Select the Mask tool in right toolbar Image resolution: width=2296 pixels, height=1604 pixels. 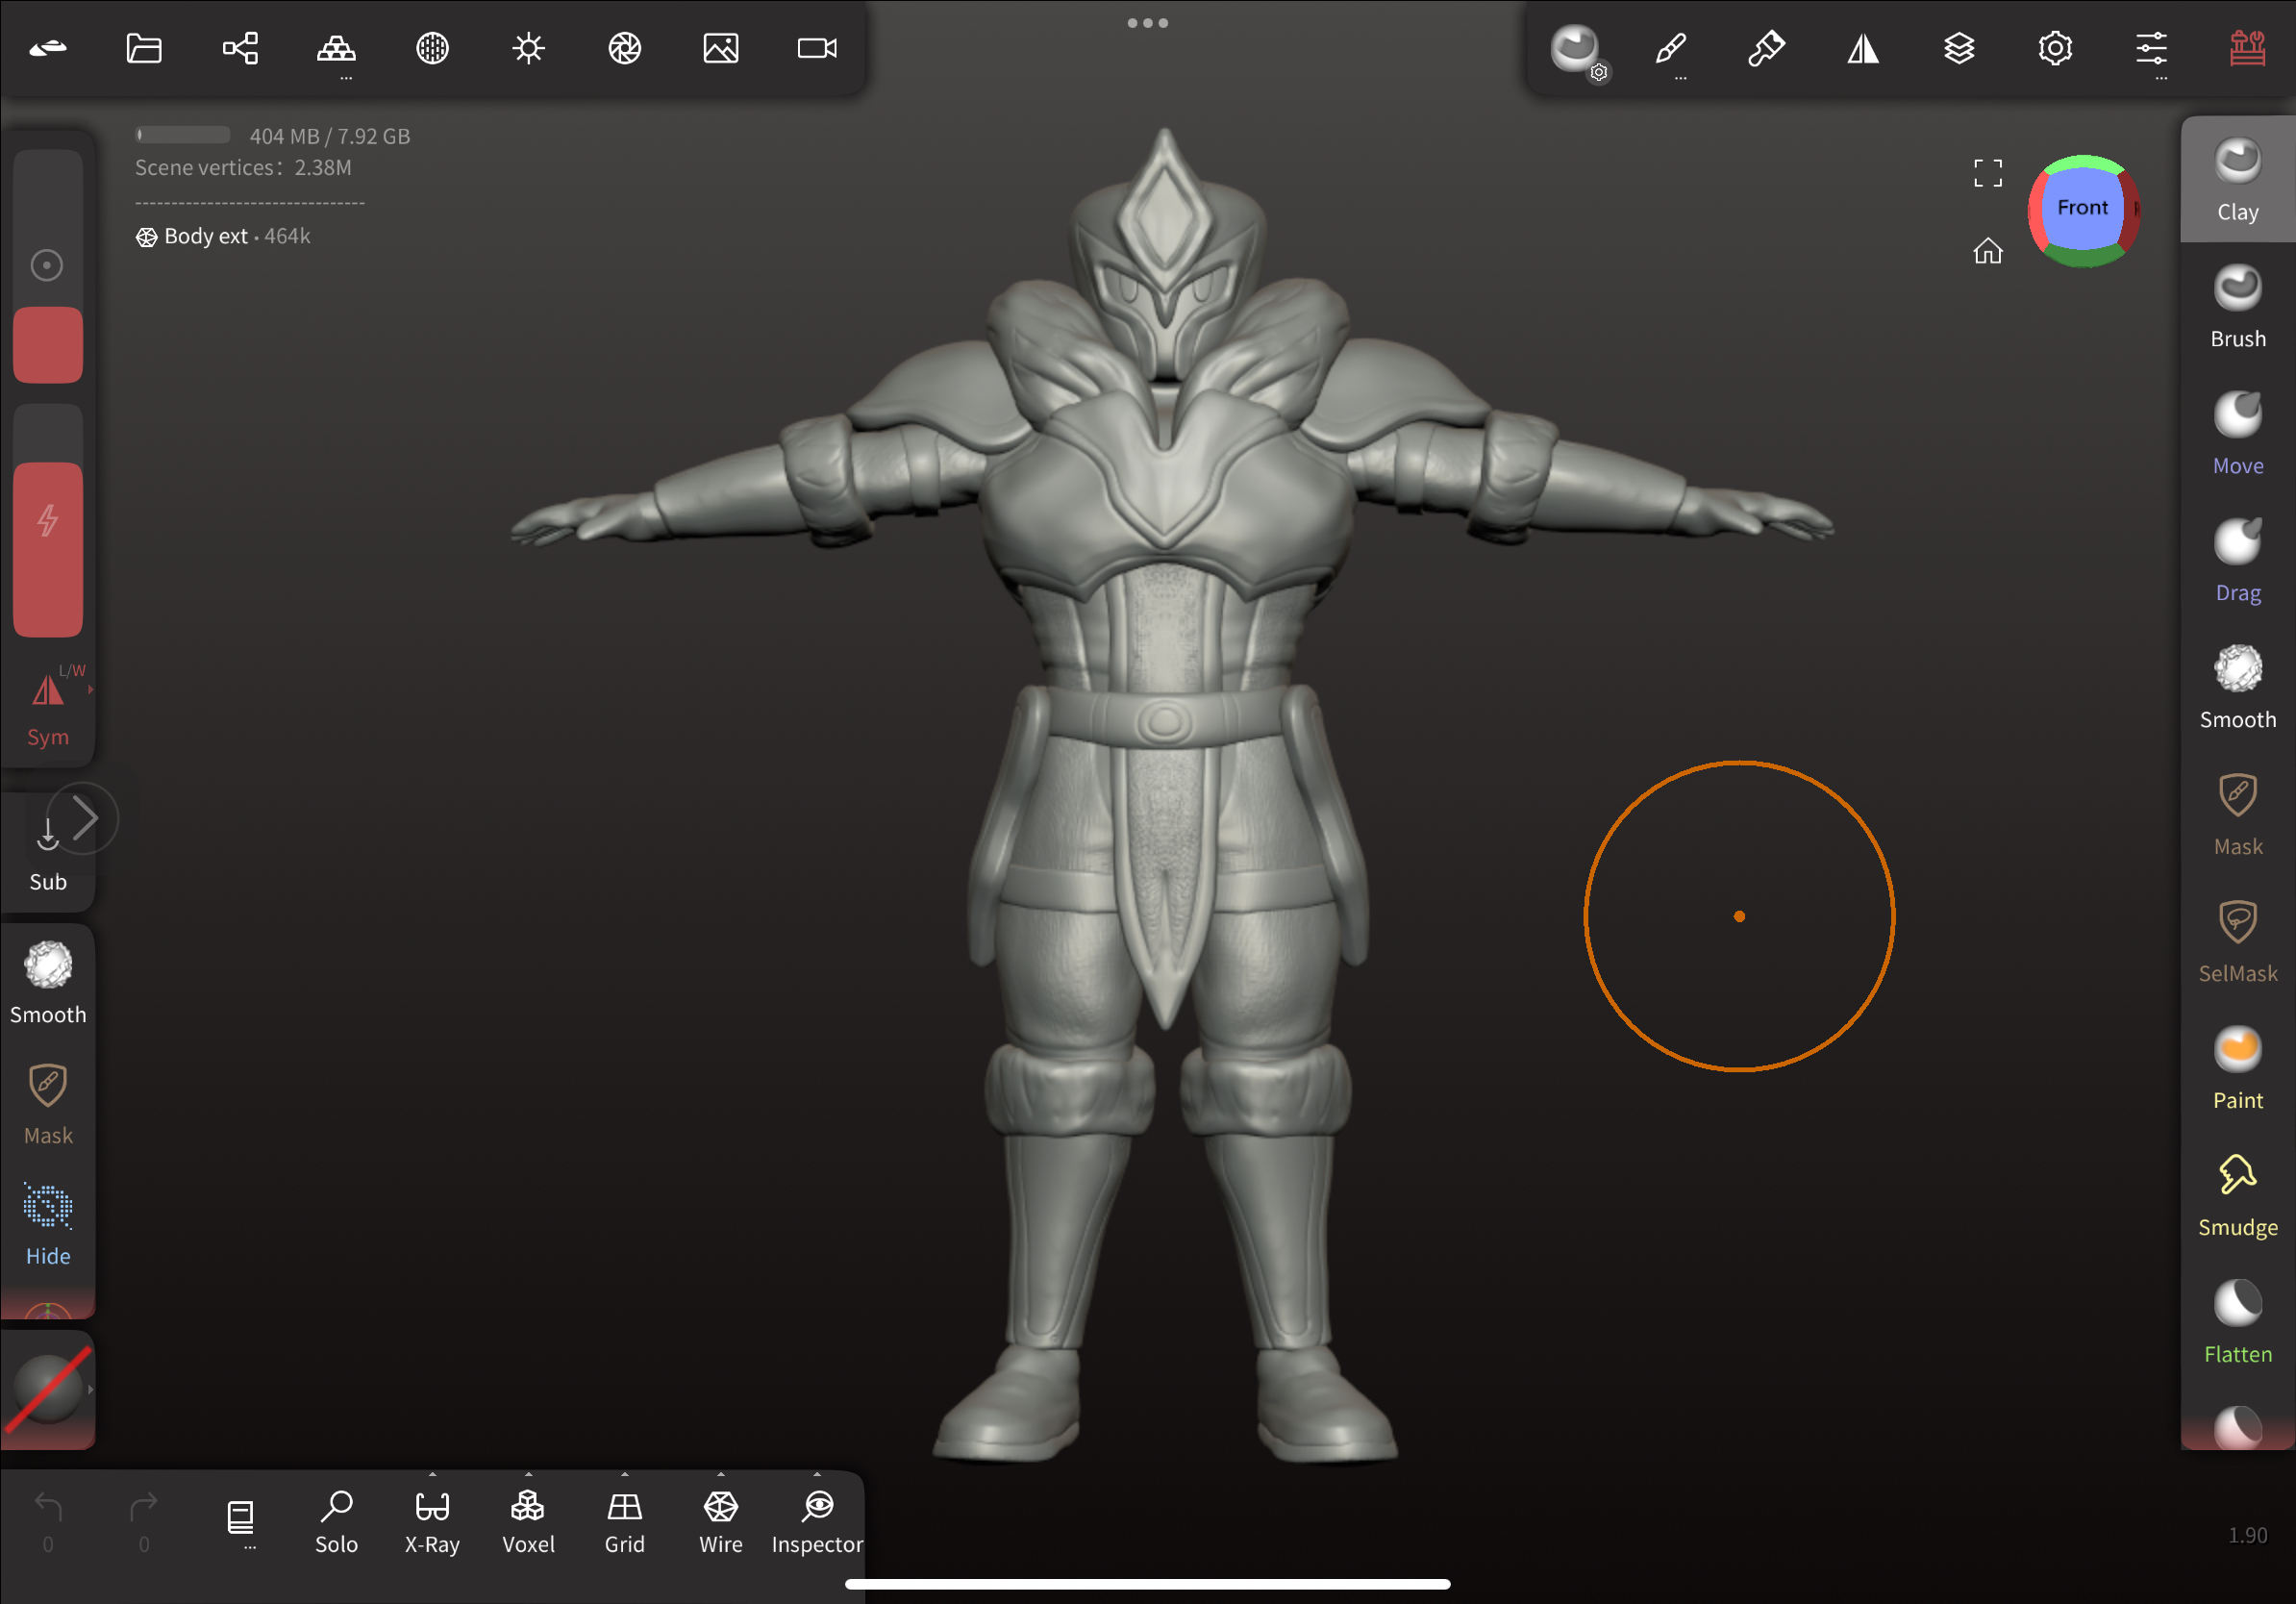pyautogui.click(x=2238, y=815)
